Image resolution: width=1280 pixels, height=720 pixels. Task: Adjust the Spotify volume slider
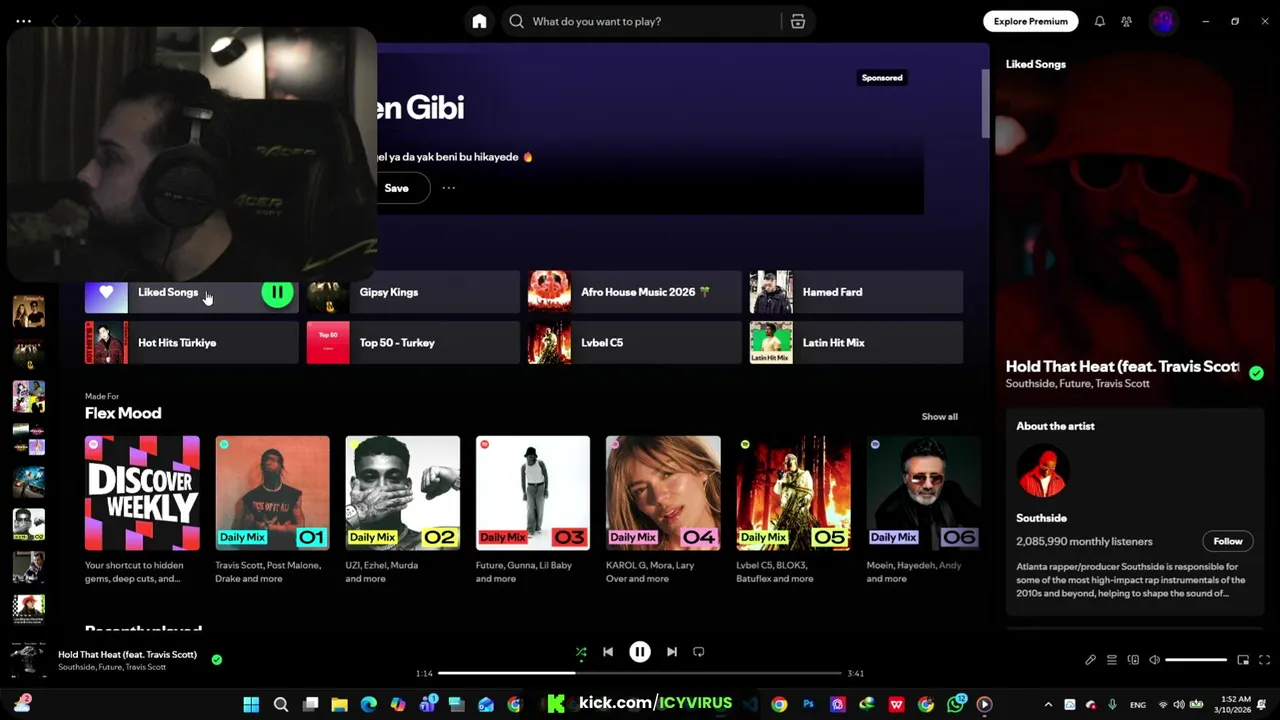pos(1196,660)
